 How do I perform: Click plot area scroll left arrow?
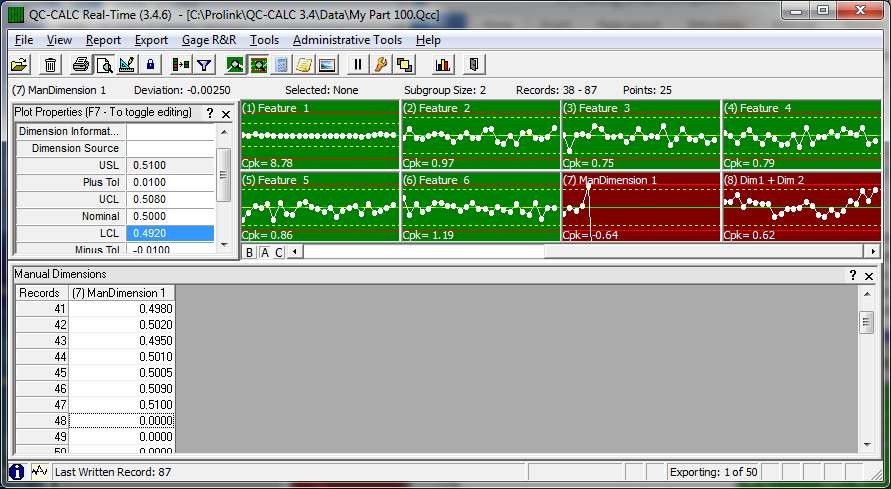294,251
